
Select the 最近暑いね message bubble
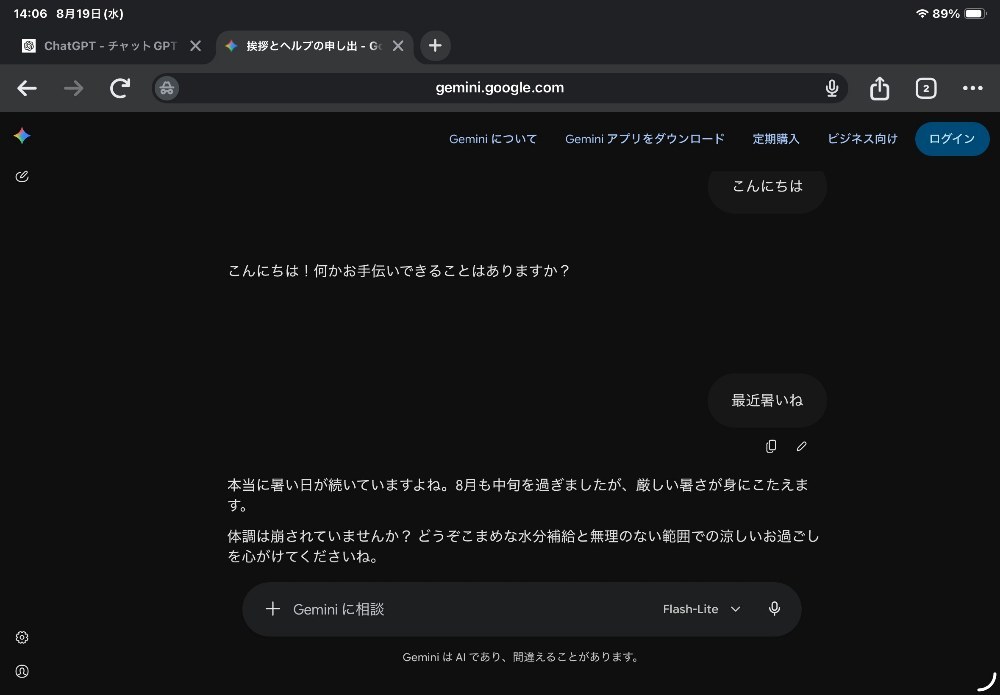pyautogui.click(x=767, y=400)
